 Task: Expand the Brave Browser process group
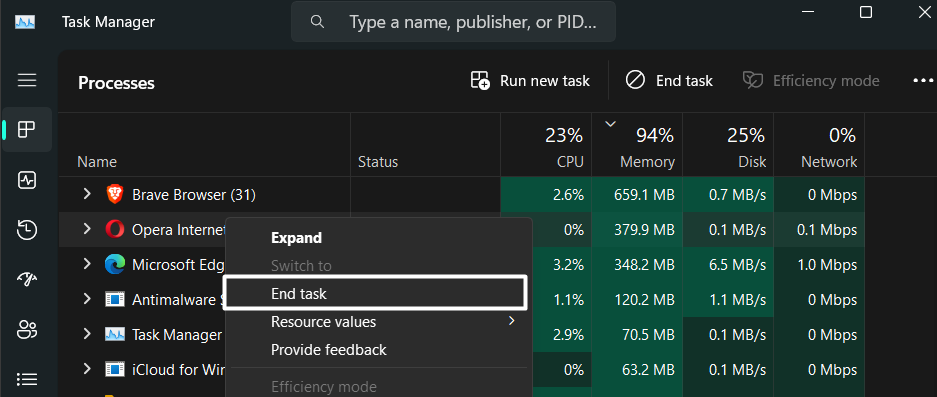click(87, 194)
